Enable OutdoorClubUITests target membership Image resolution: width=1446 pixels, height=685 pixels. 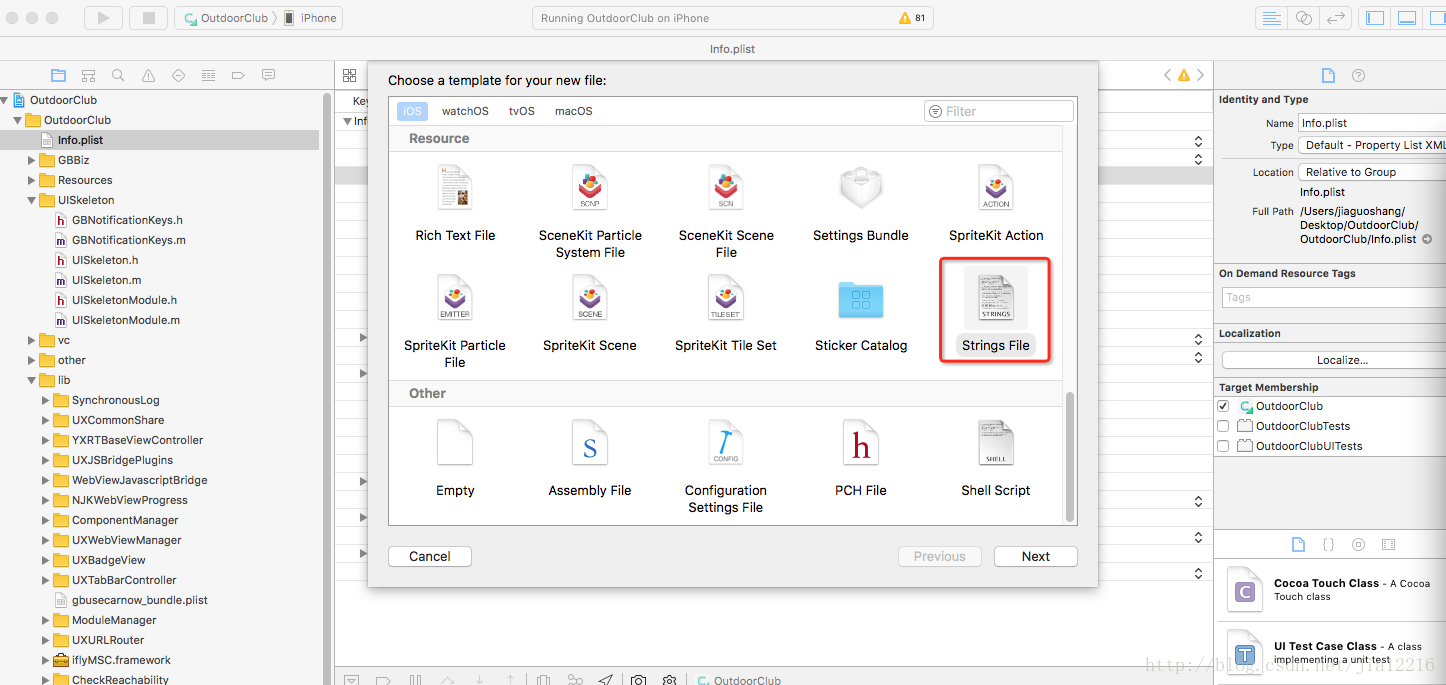(1223, 446)
